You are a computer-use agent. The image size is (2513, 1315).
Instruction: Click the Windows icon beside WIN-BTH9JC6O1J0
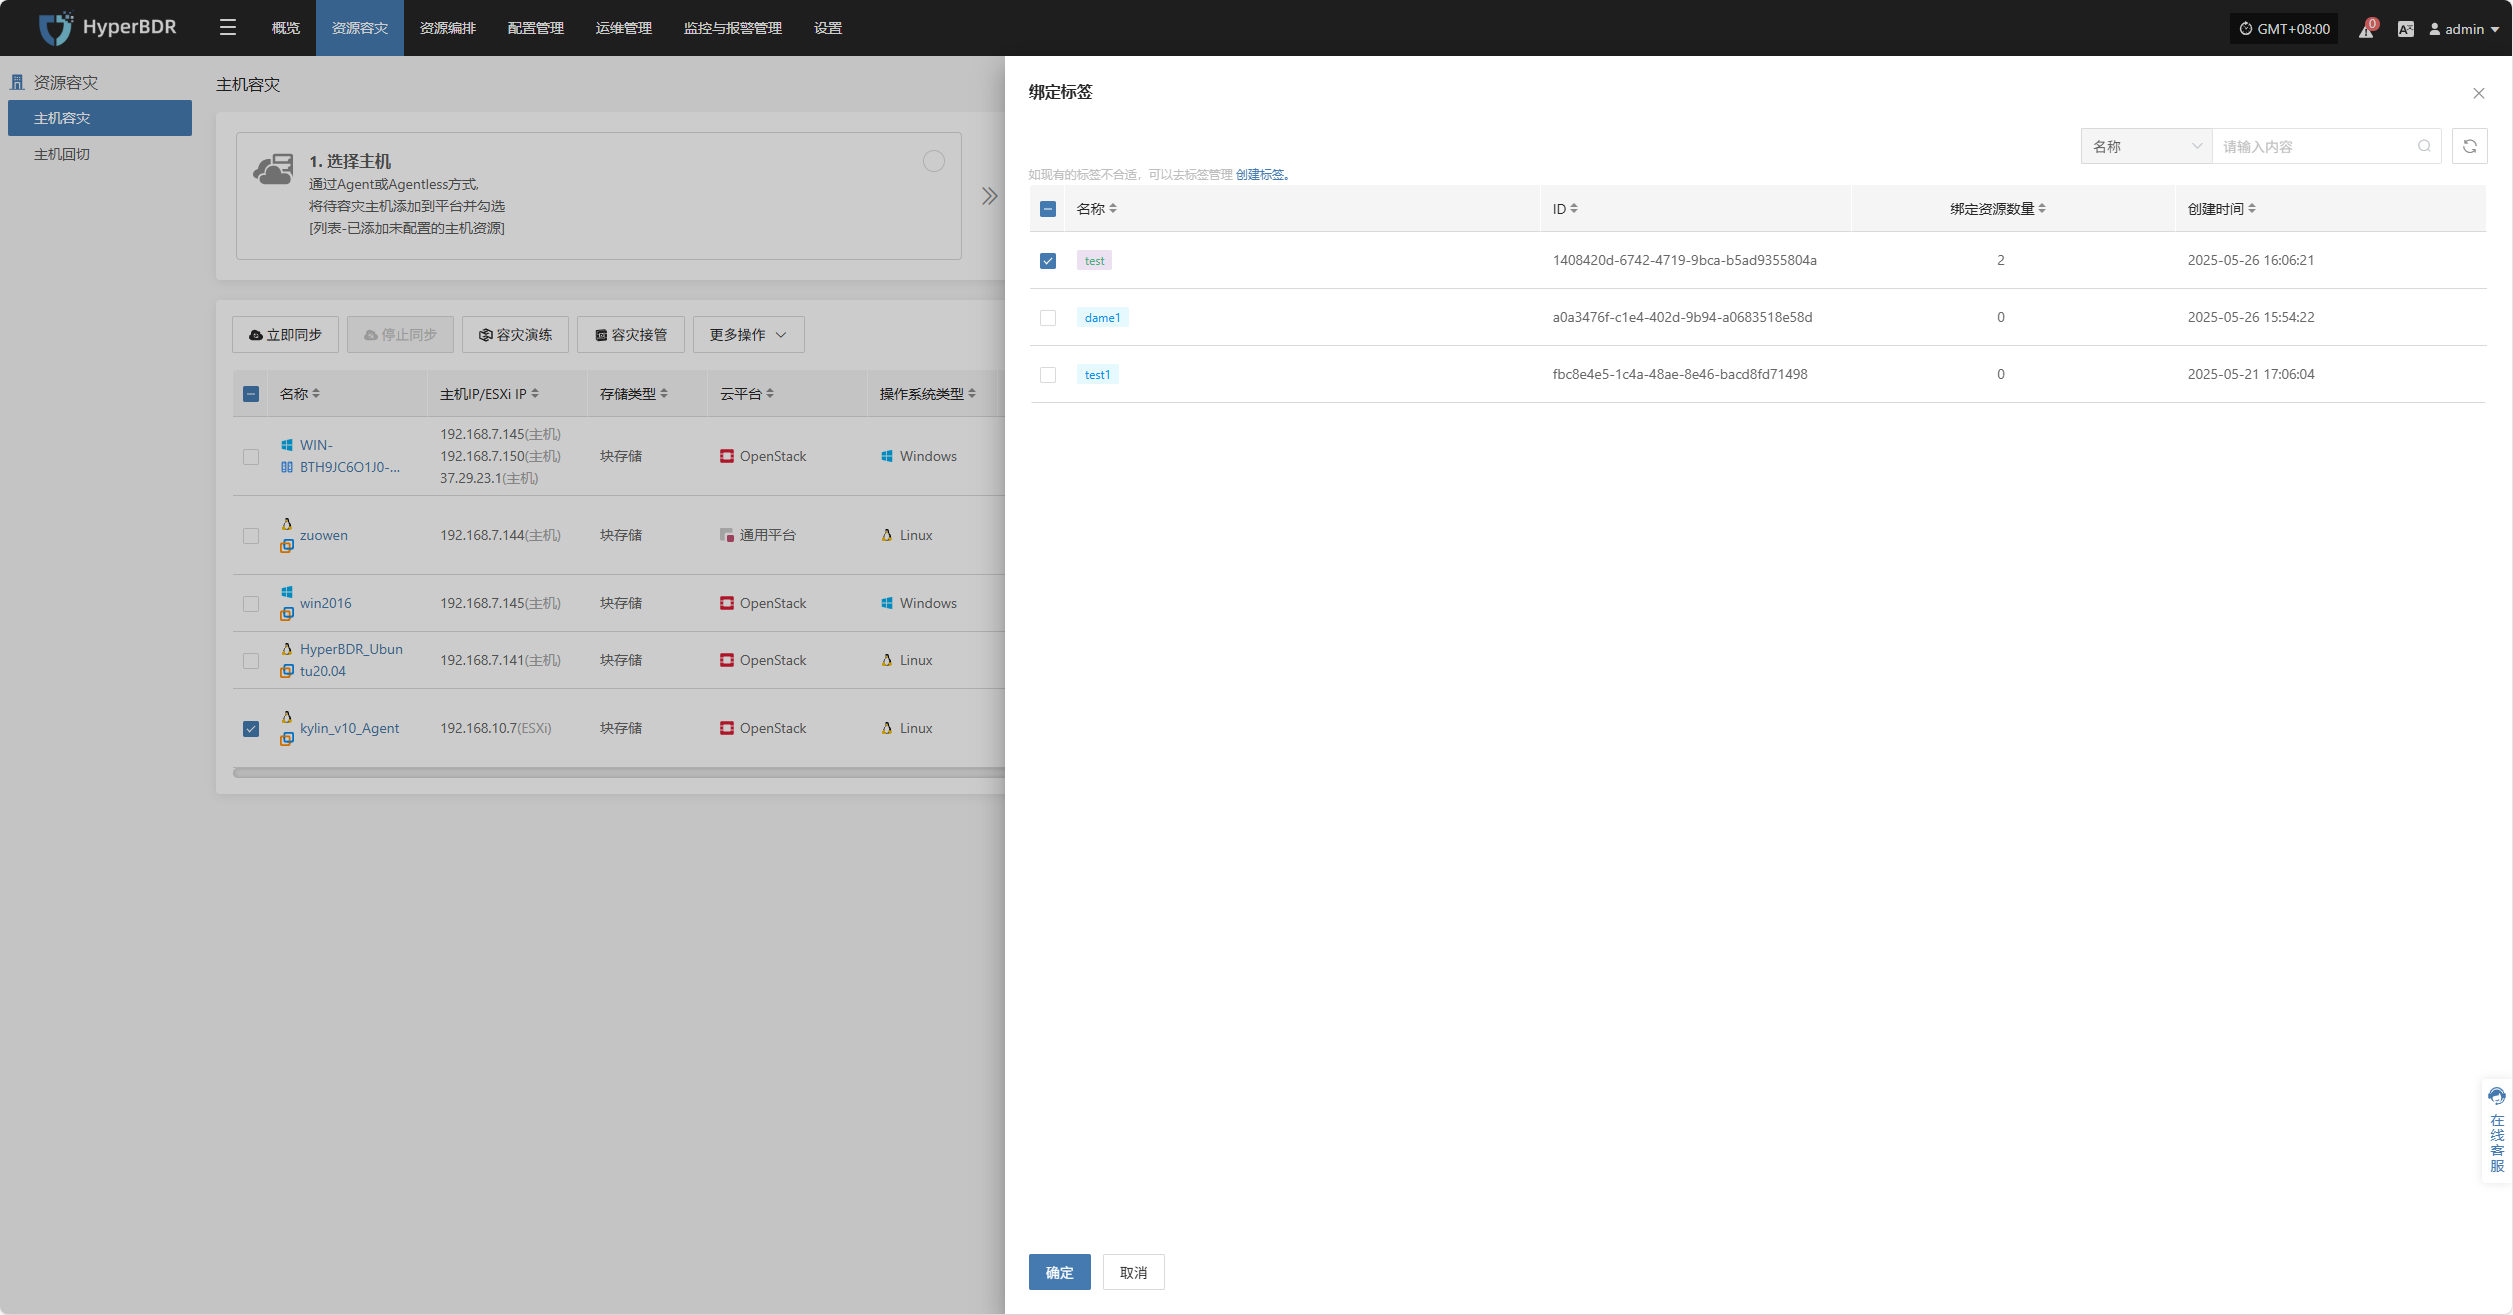tap(287, 445)
